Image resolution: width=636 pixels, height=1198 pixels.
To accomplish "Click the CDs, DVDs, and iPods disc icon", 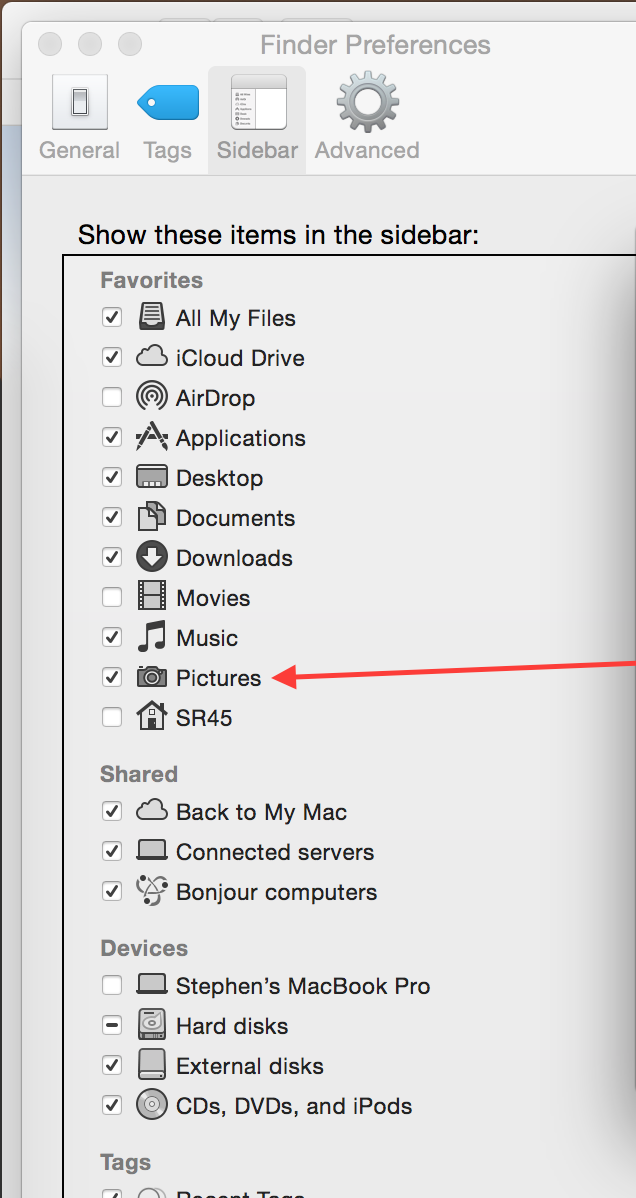I will point(151,1106).
